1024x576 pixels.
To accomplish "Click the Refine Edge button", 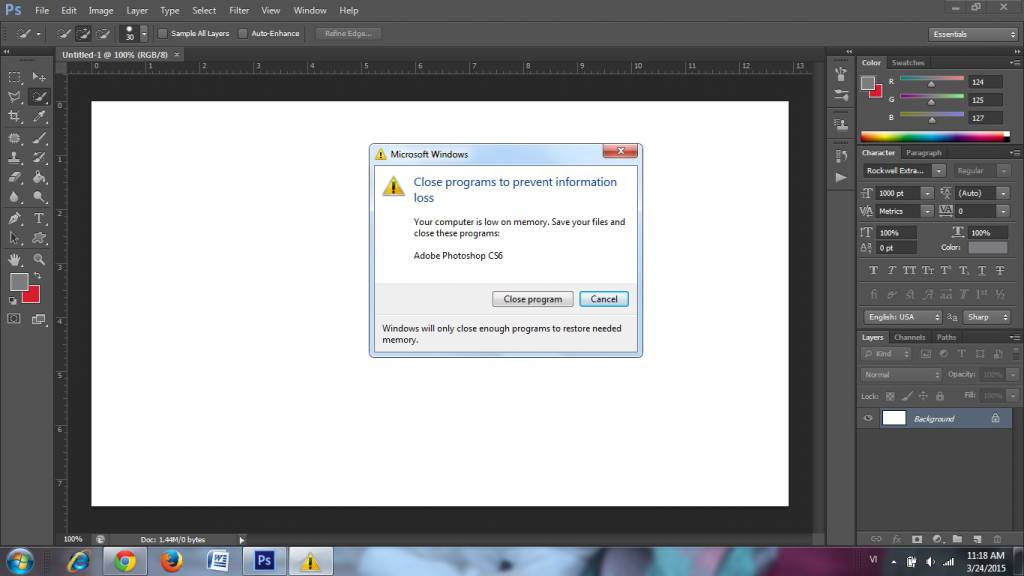I will 348,33.
